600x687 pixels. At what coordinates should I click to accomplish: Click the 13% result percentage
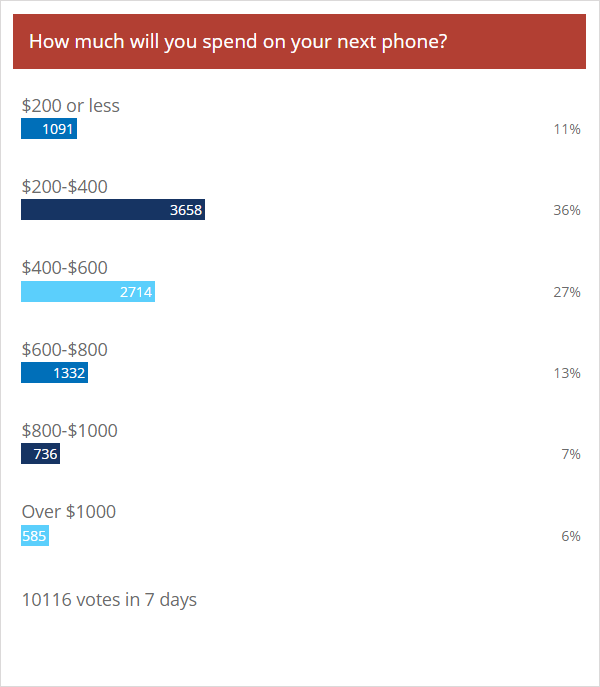[x=567, y=373]
